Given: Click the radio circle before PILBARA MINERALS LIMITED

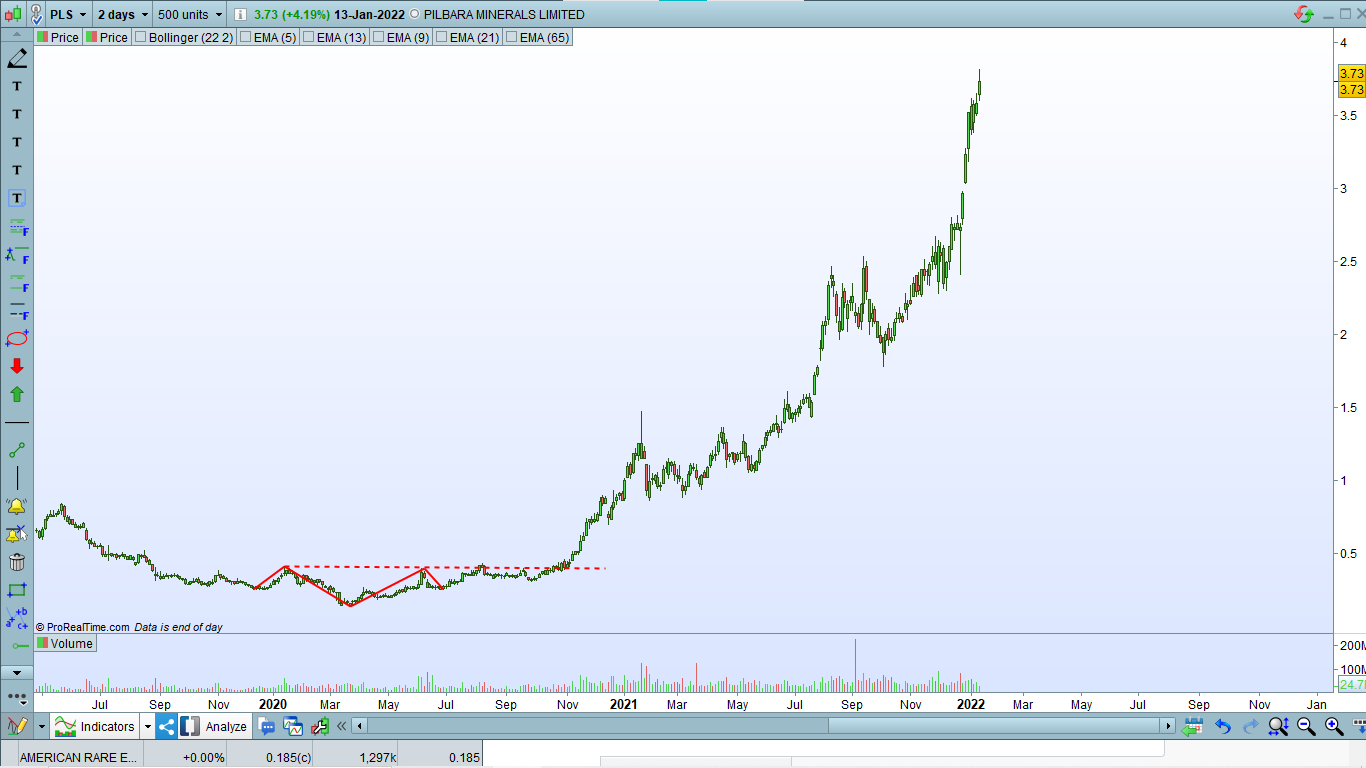Looking at the screenshot, I should pyautogui.click(x=415, y=15).
